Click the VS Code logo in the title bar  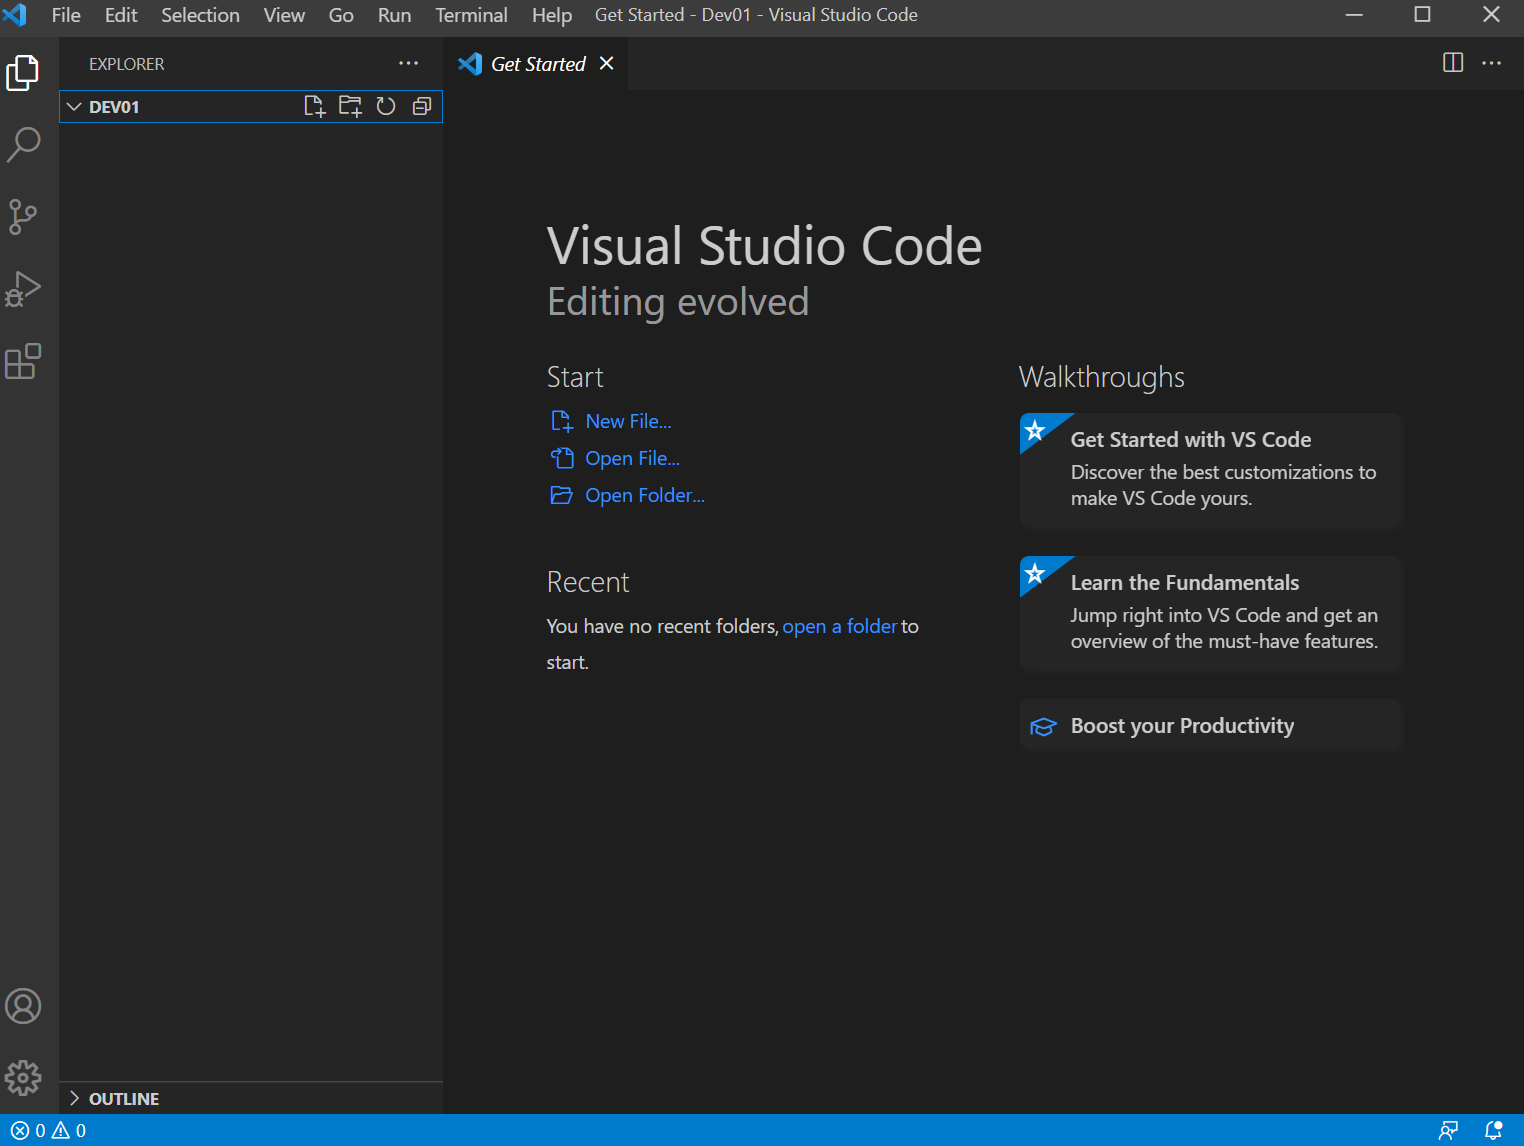point(15,15)
